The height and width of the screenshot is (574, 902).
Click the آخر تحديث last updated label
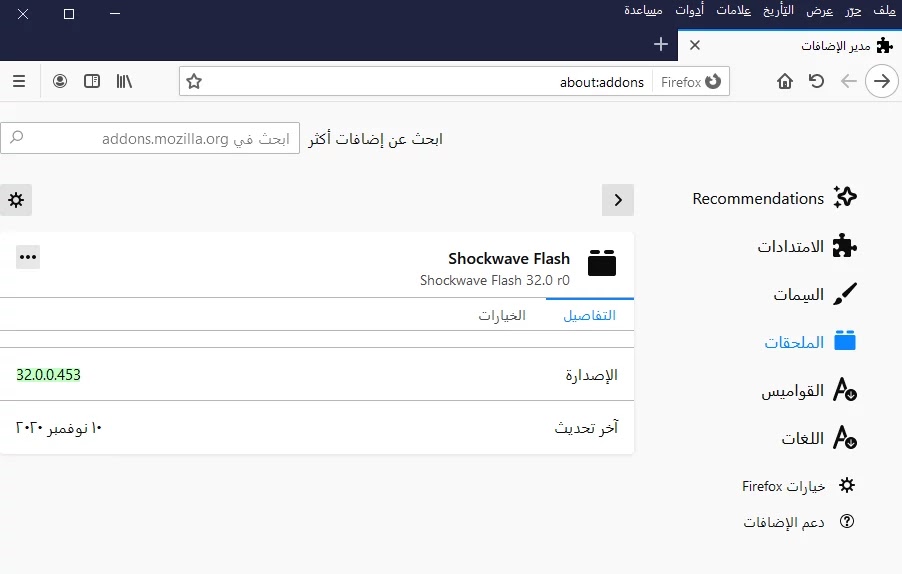click(586, 428)
